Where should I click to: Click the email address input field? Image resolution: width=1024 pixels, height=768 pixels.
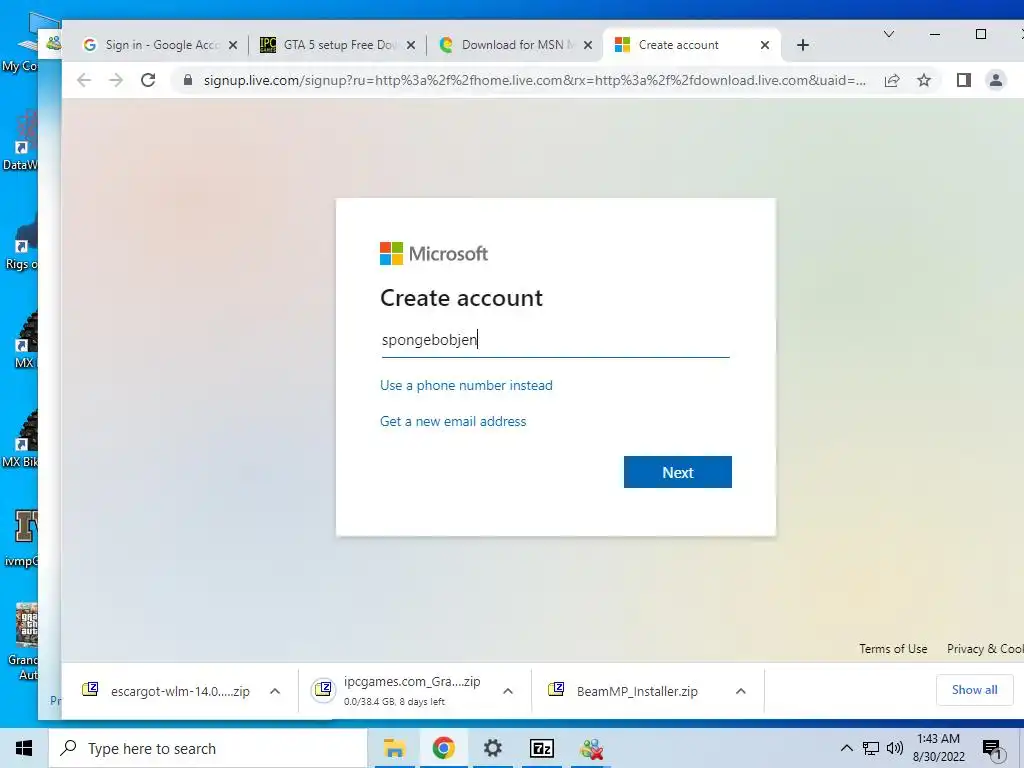pyautogui.click(x=555, y=340)
